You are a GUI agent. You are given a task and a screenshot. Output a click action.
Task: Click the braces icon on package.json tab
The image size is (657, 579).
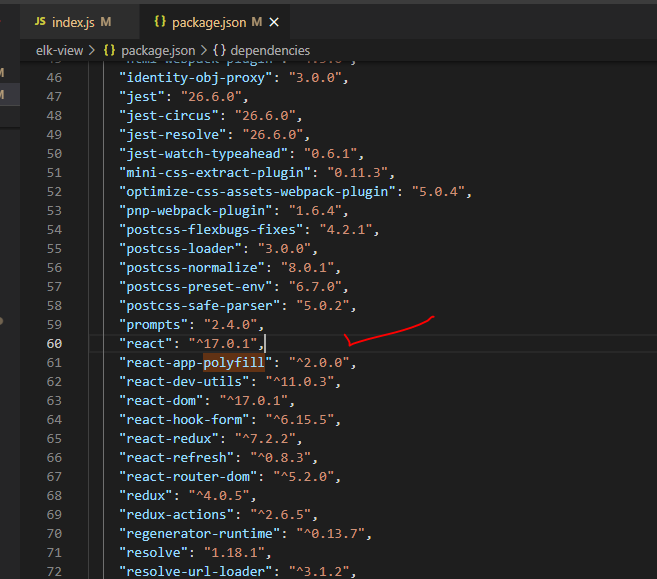coord(160,22)
